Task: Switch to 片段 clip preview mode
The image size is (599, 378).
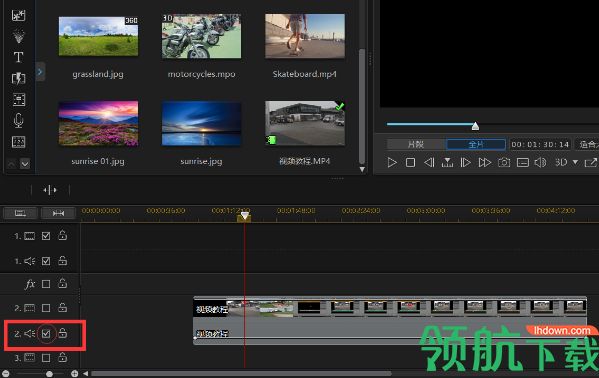Action: point(416,144)
